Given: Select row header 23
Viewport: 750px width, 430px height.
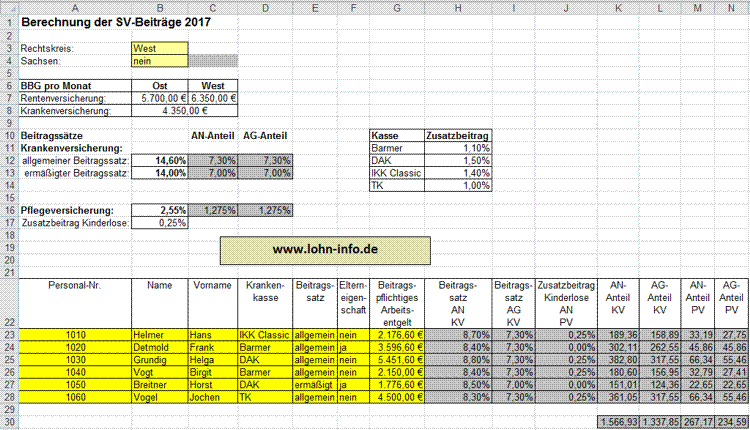Looking at the screenshot, I should click(x=10, y=335).
